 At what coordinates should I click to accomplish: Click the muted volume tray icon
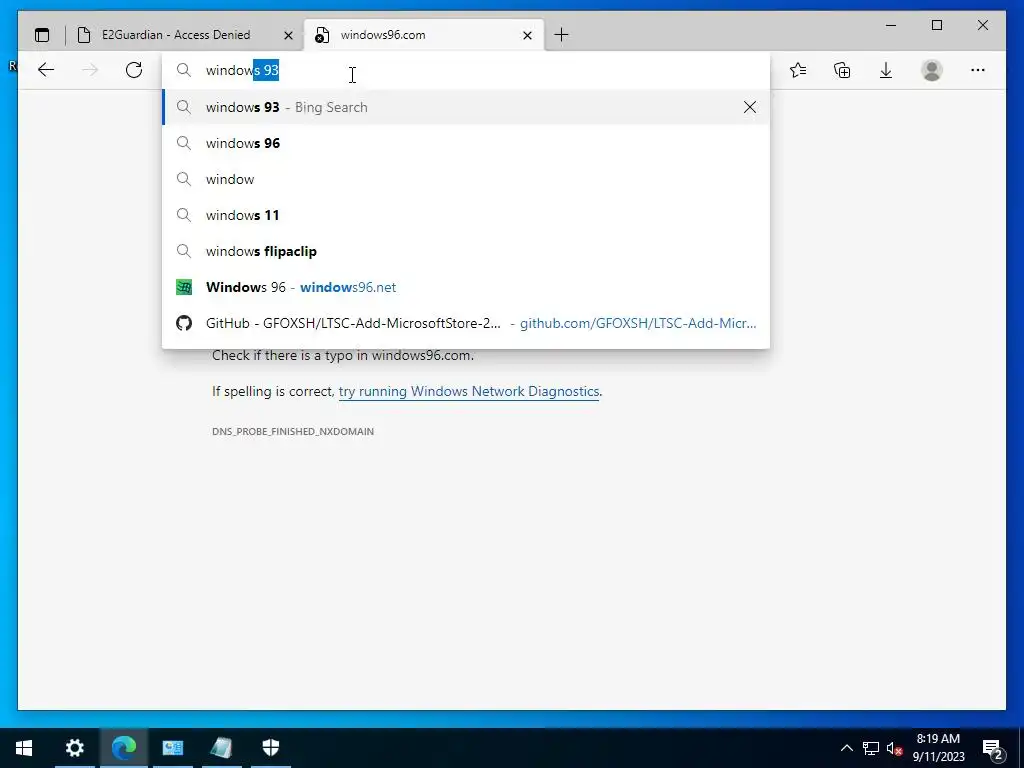coord(895,748)
